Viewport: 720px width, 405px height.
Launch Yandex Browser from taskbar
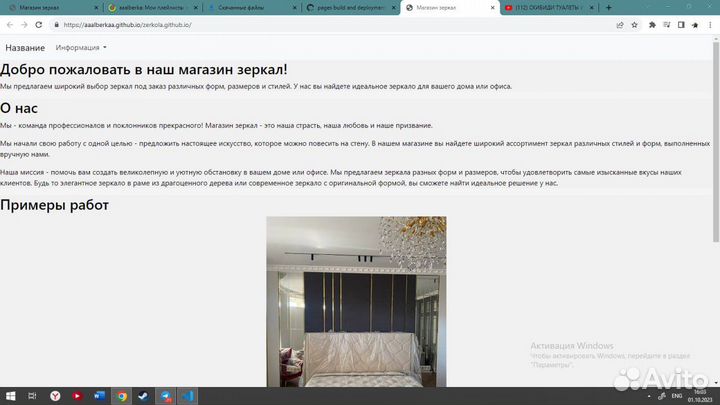pos(55,396)
